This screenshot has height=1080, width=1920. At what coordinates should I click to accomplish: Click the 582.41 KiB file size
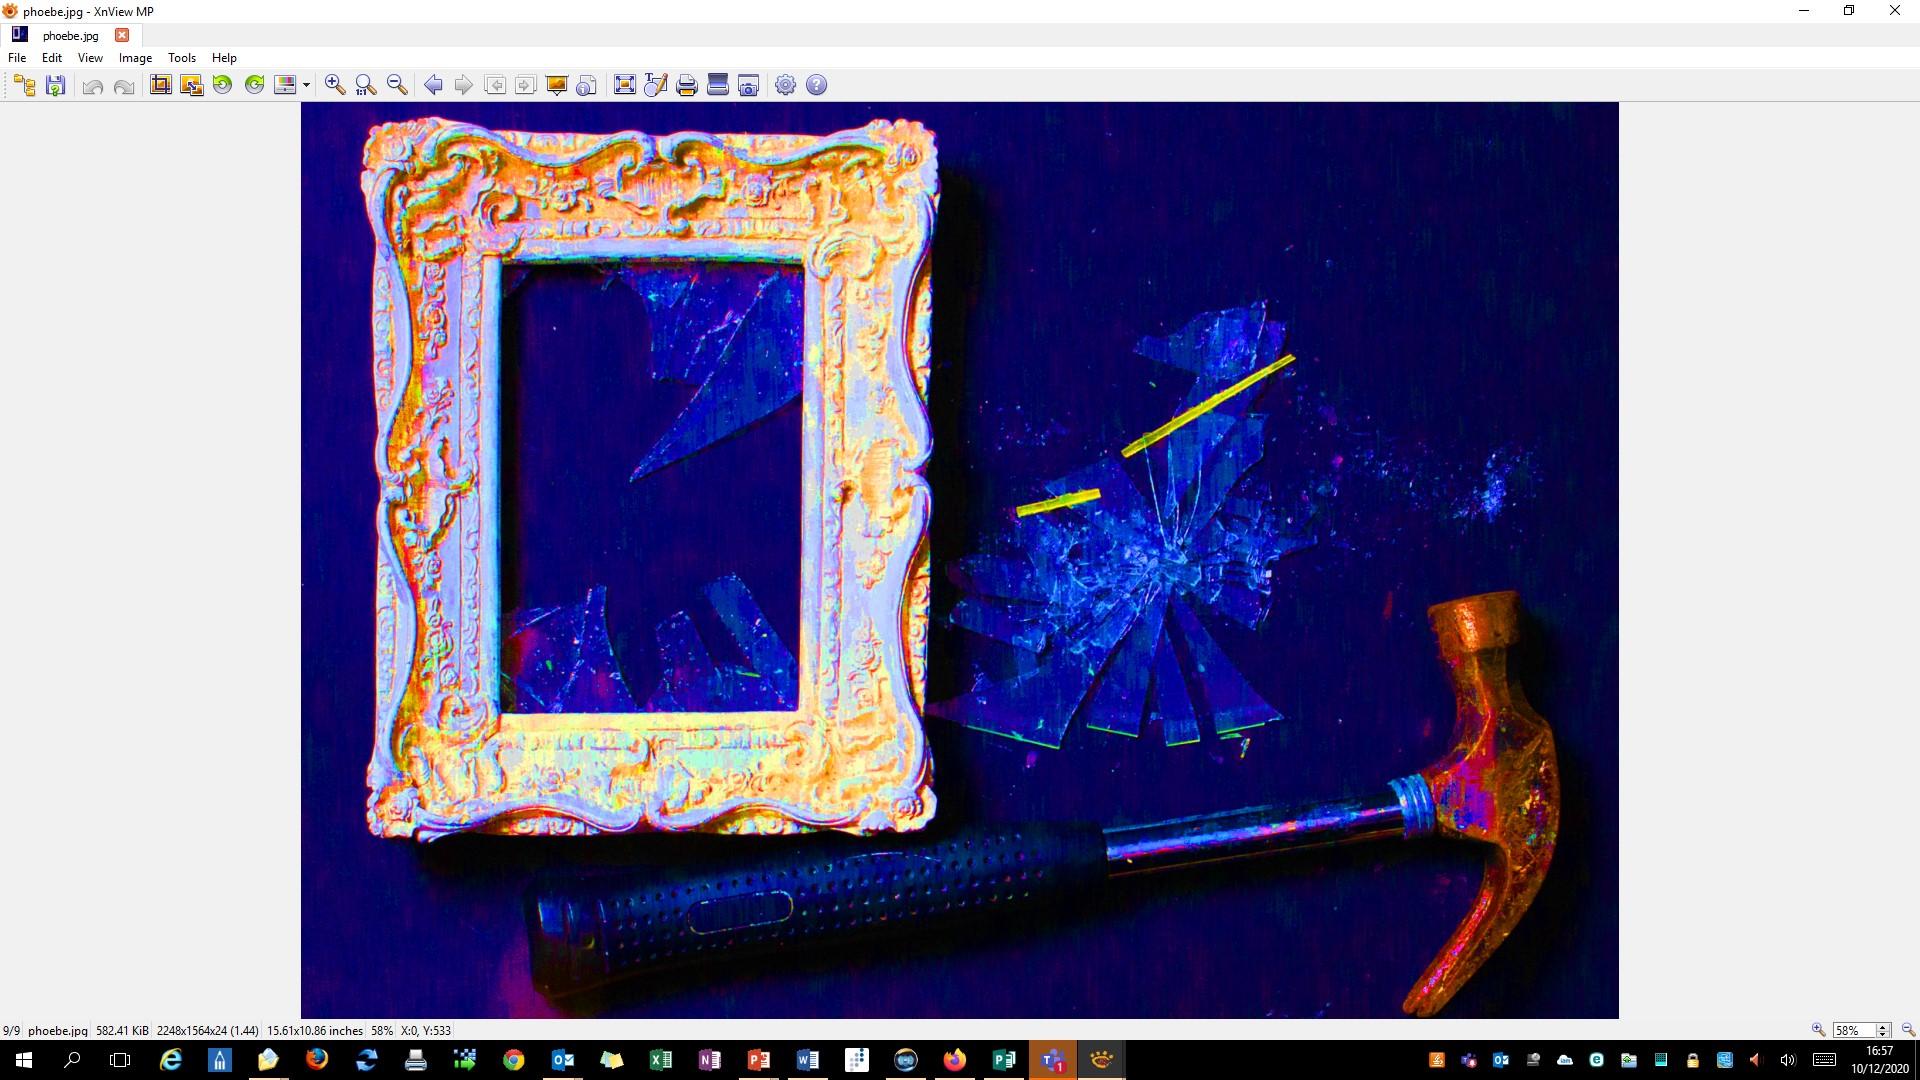coord(122,1030)
